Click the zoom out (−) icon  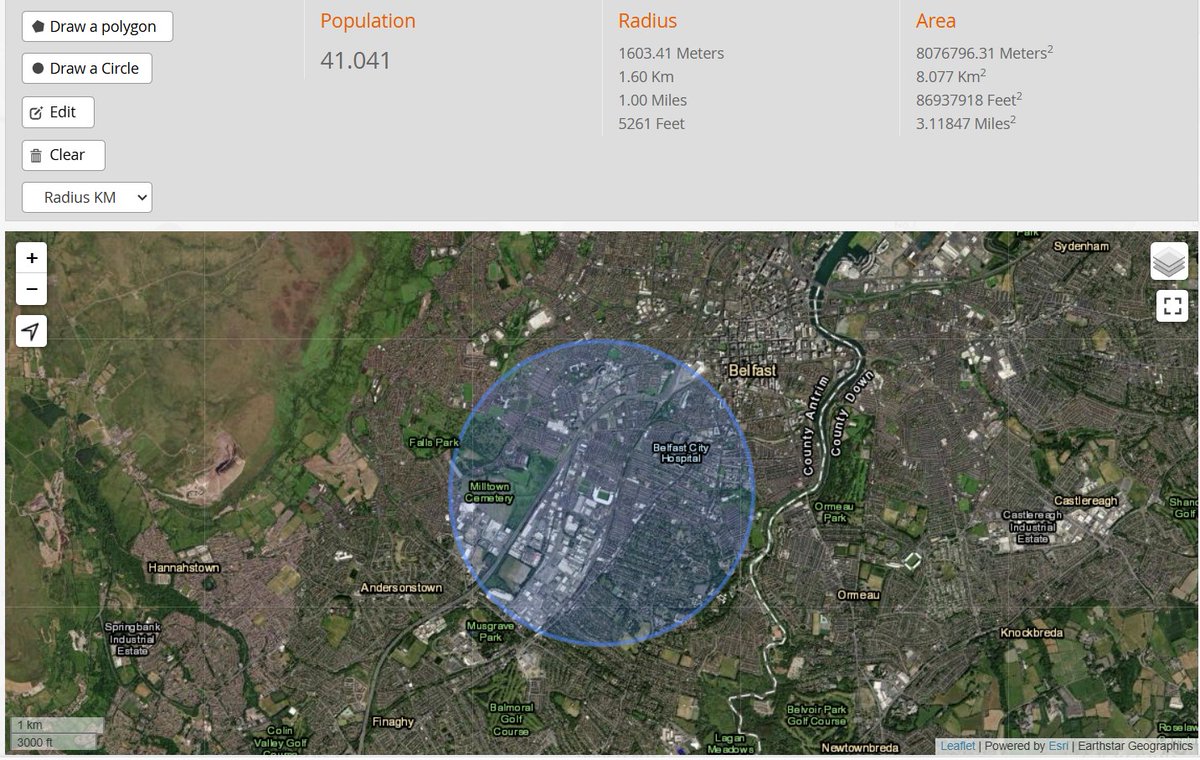click(31, 289)
